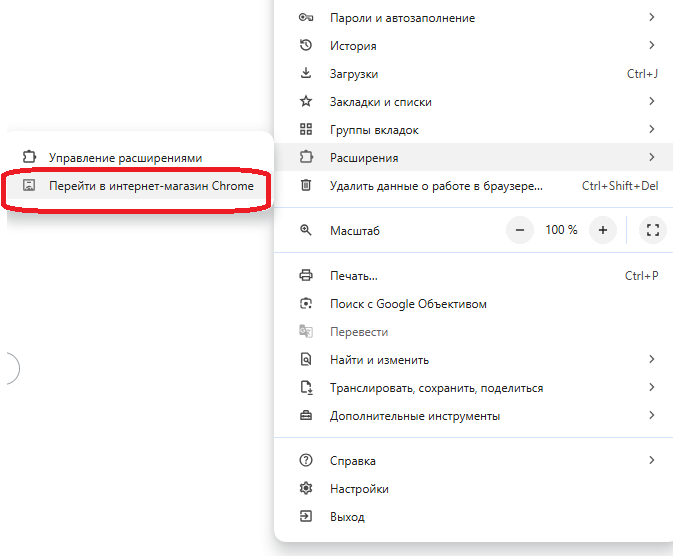
Task: Choose Выход to exit the browser
Action: tap(347, 517)
